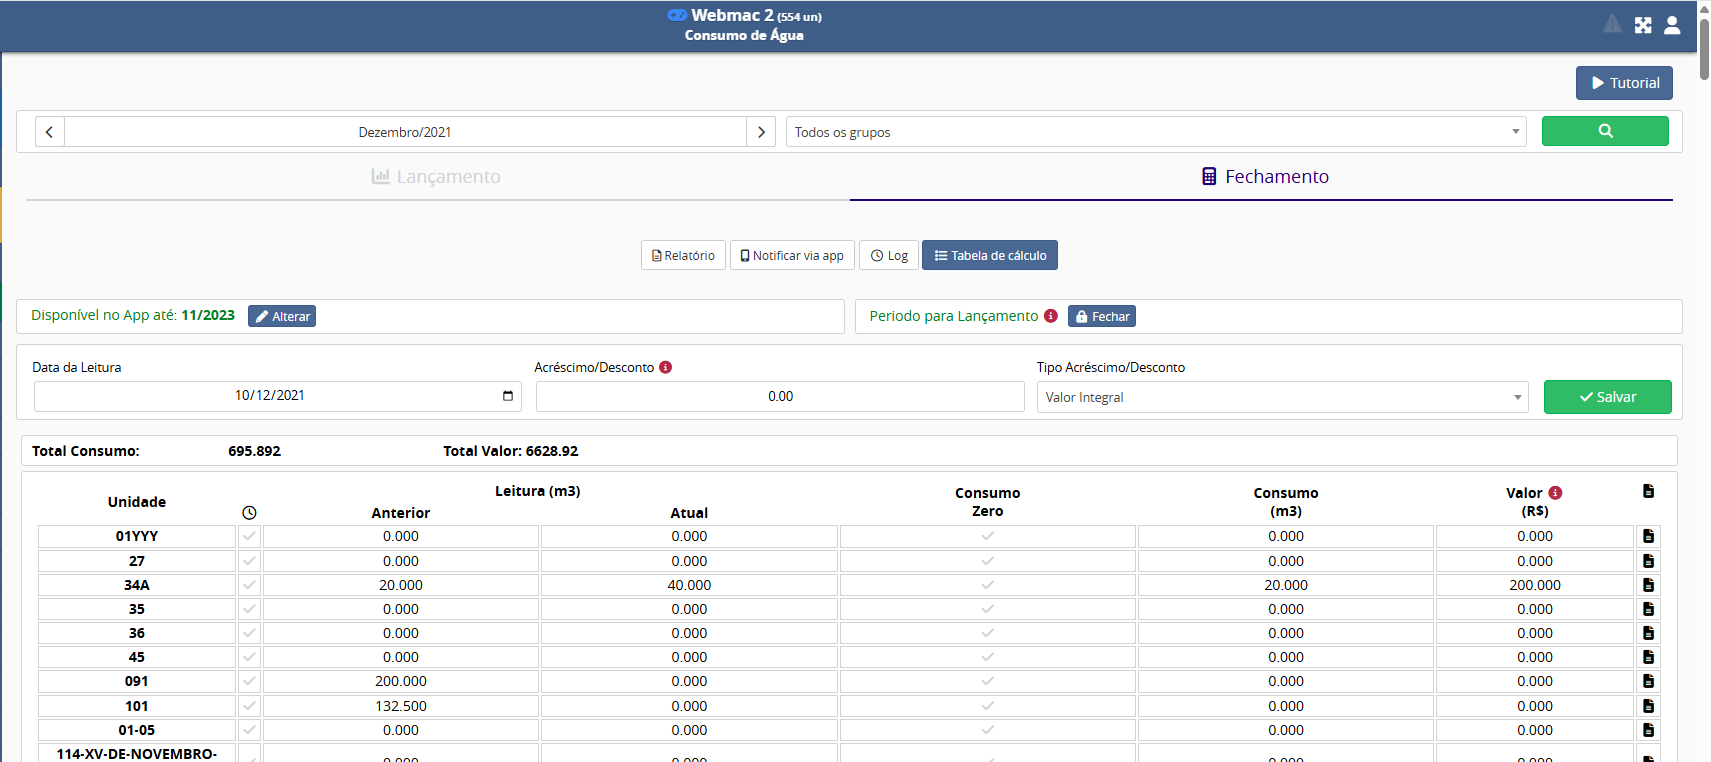Click the green search button
Viewport: 1711px width, 762px height.
pos(1605,131)
